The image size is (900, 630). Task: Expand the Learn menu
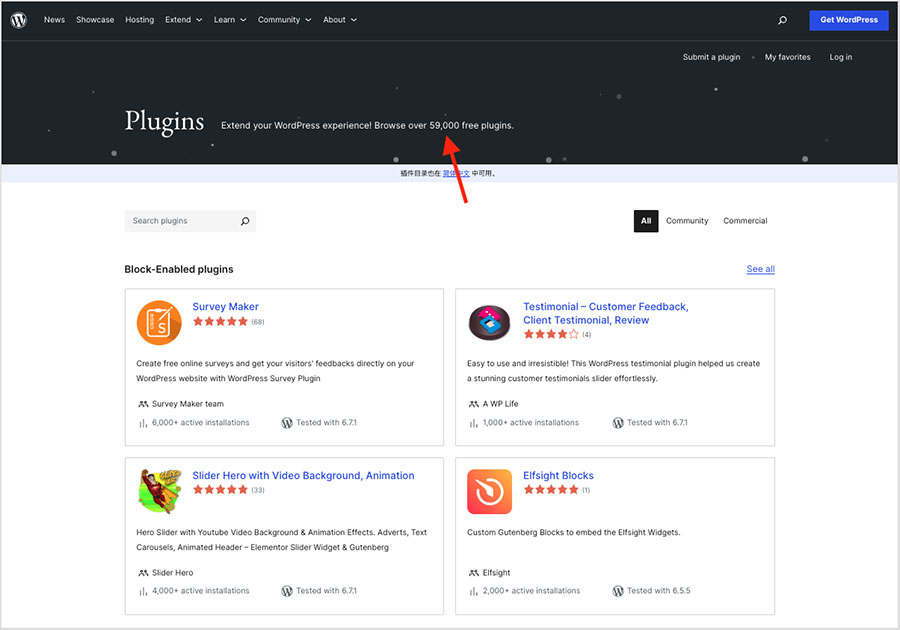pos(230,20)
